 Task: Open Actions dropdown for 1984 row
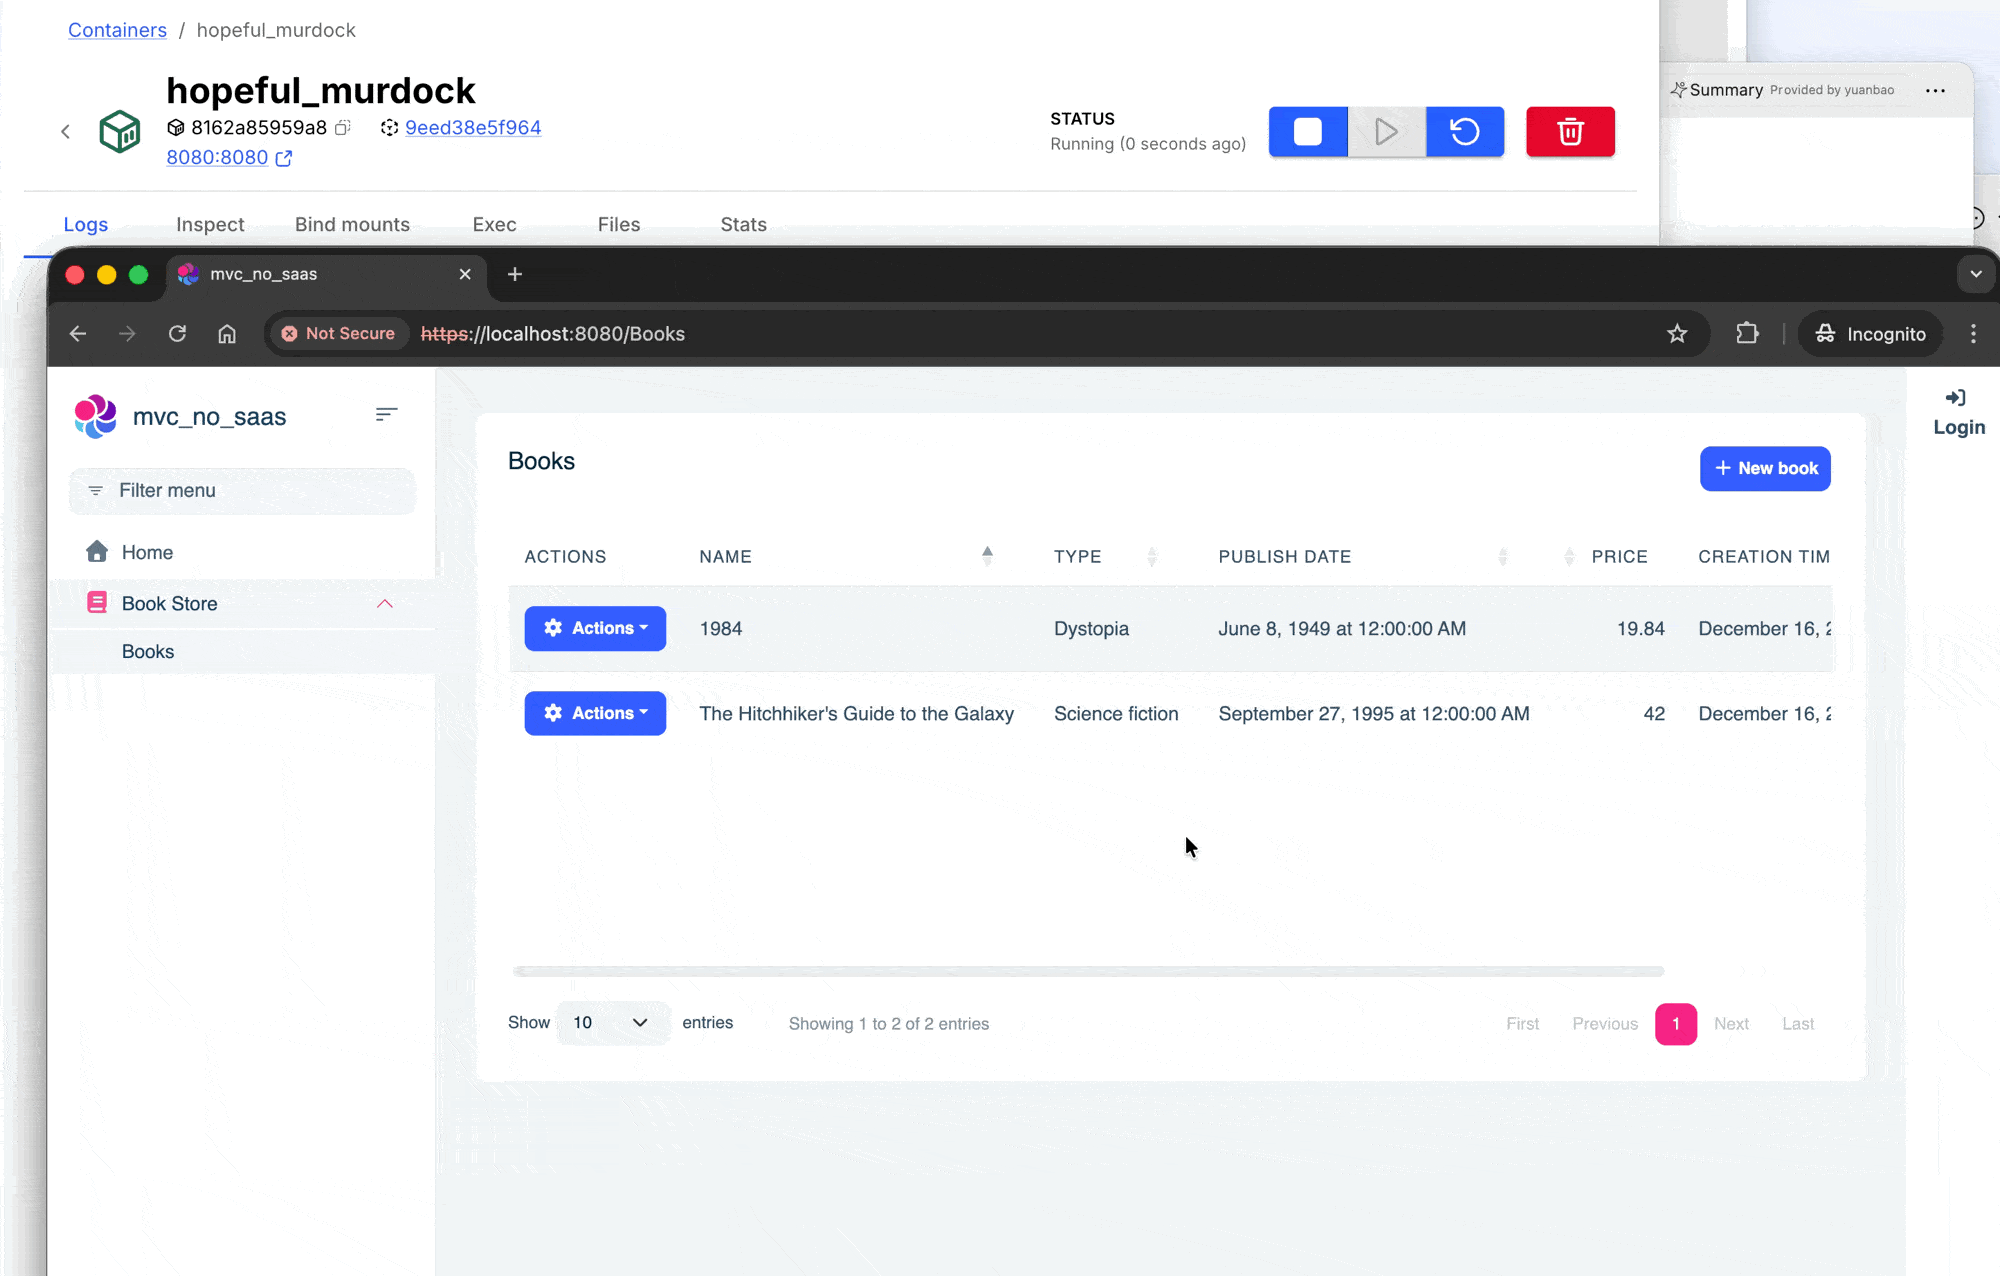(595, 628)
